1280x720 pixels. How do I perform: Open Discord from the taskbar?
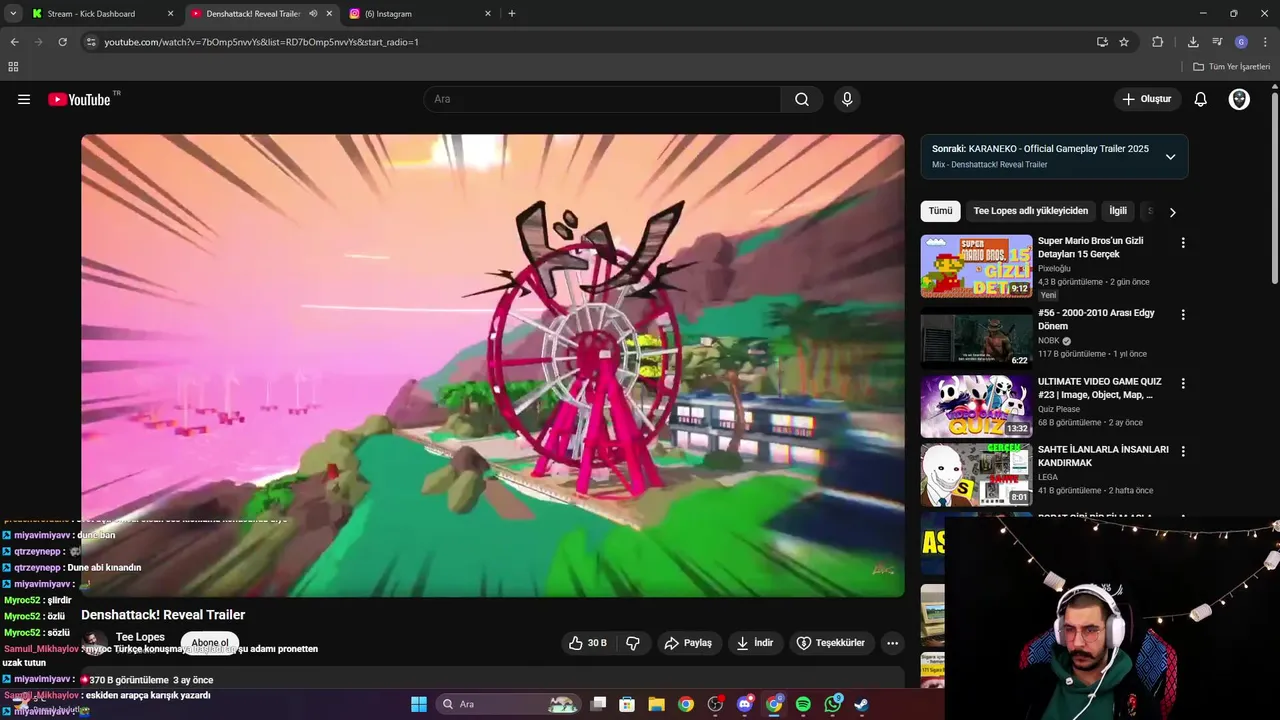click(744, 704)
